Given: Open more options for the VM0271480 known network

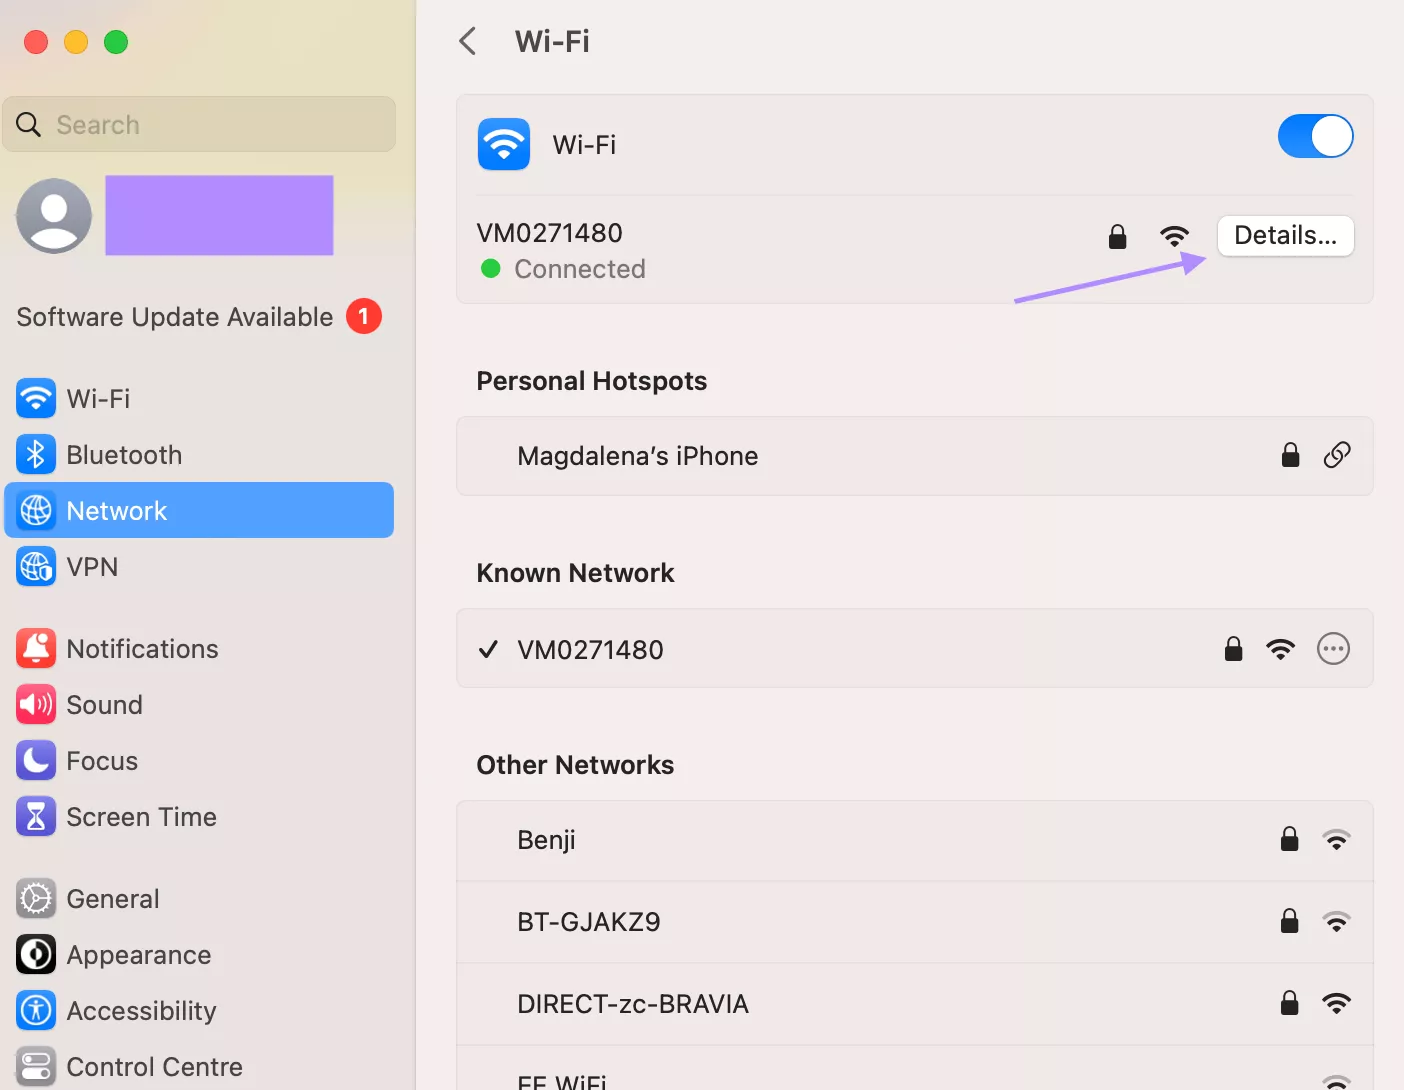Looking at the screenshot, I should pyautogui.click(x=1333, y=648).
